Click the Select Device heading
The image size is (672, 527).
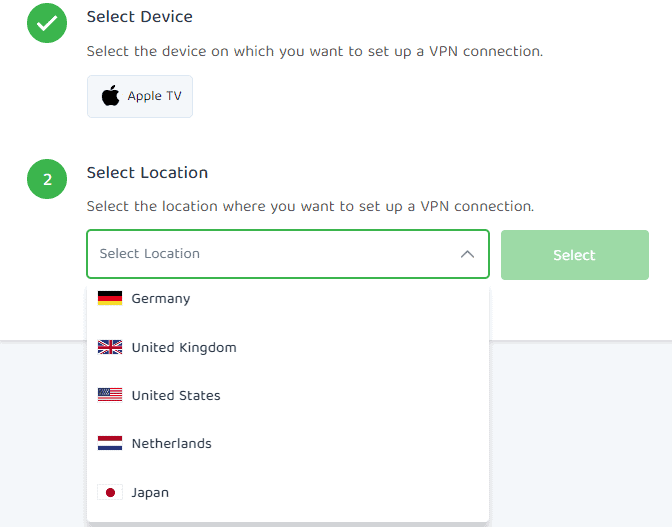pyautogui.click(x=140, y=17)
